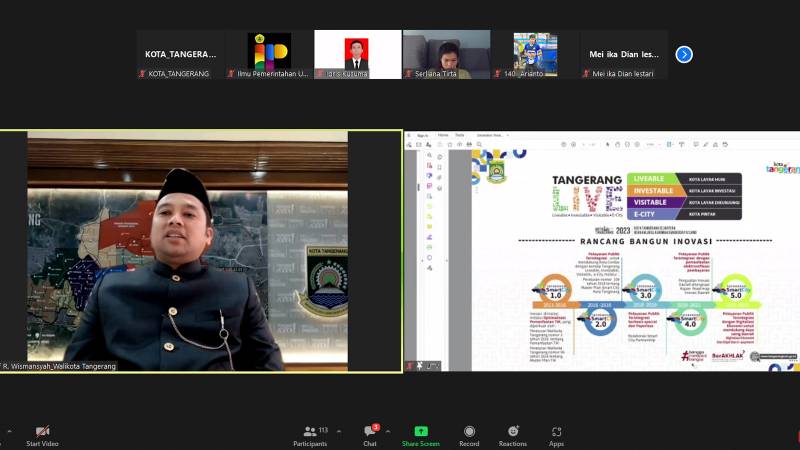Click the page up icon in the PDF toolbar

pos(564,144)
